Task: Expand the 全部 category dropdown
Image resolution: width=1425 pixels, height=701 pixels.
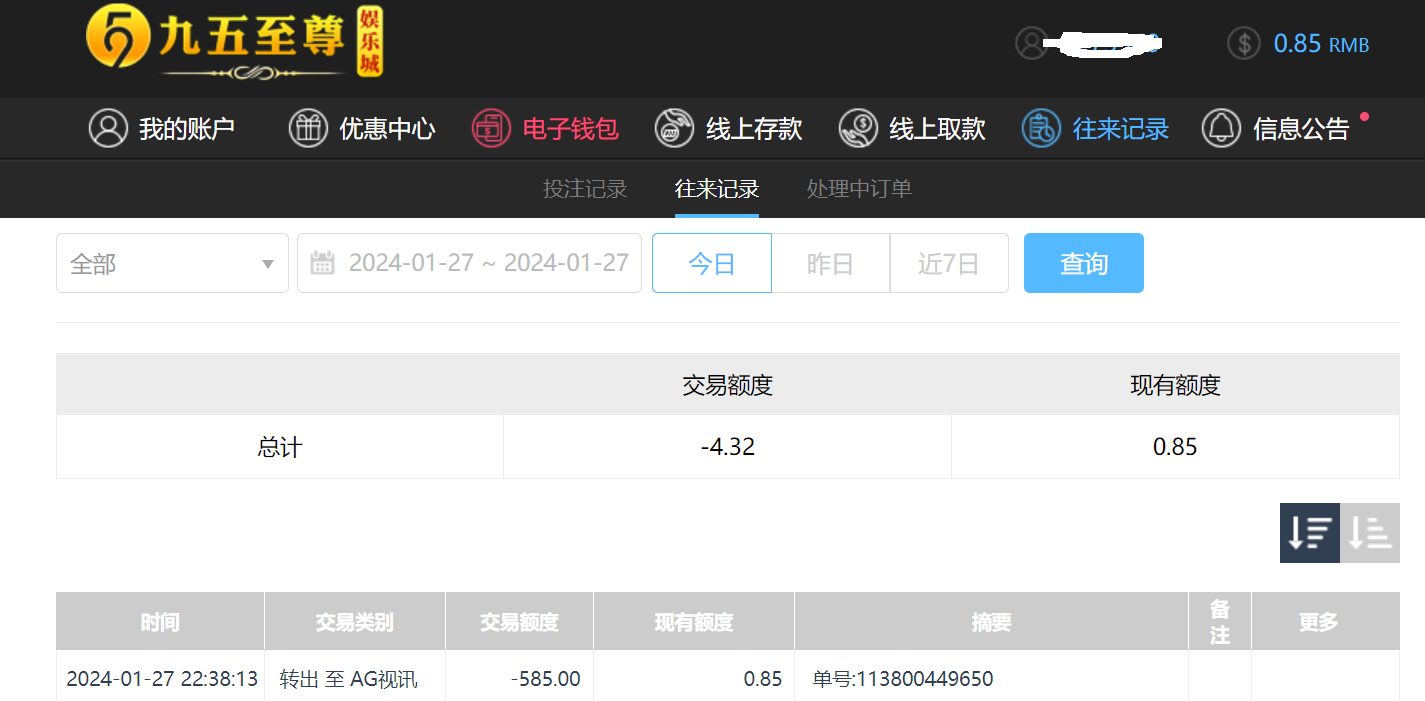Action: pos(172,263)
